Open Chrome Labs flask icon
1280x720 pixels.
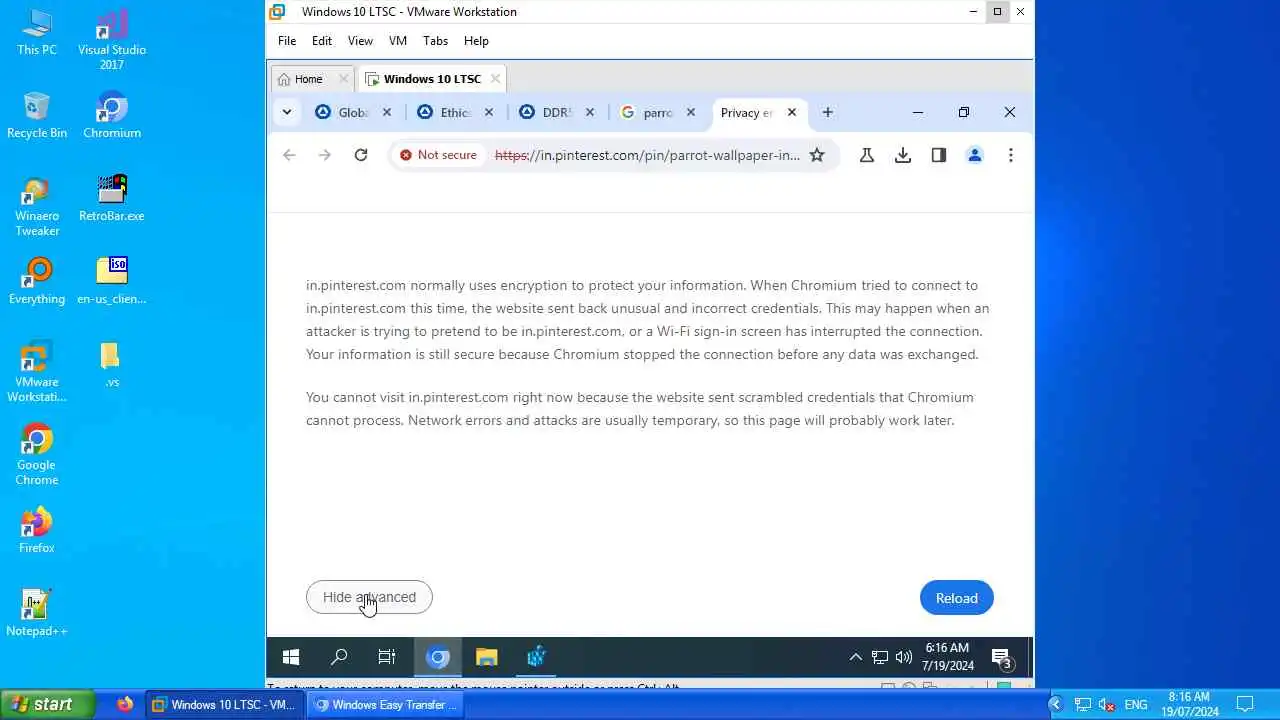pos(867,155)
